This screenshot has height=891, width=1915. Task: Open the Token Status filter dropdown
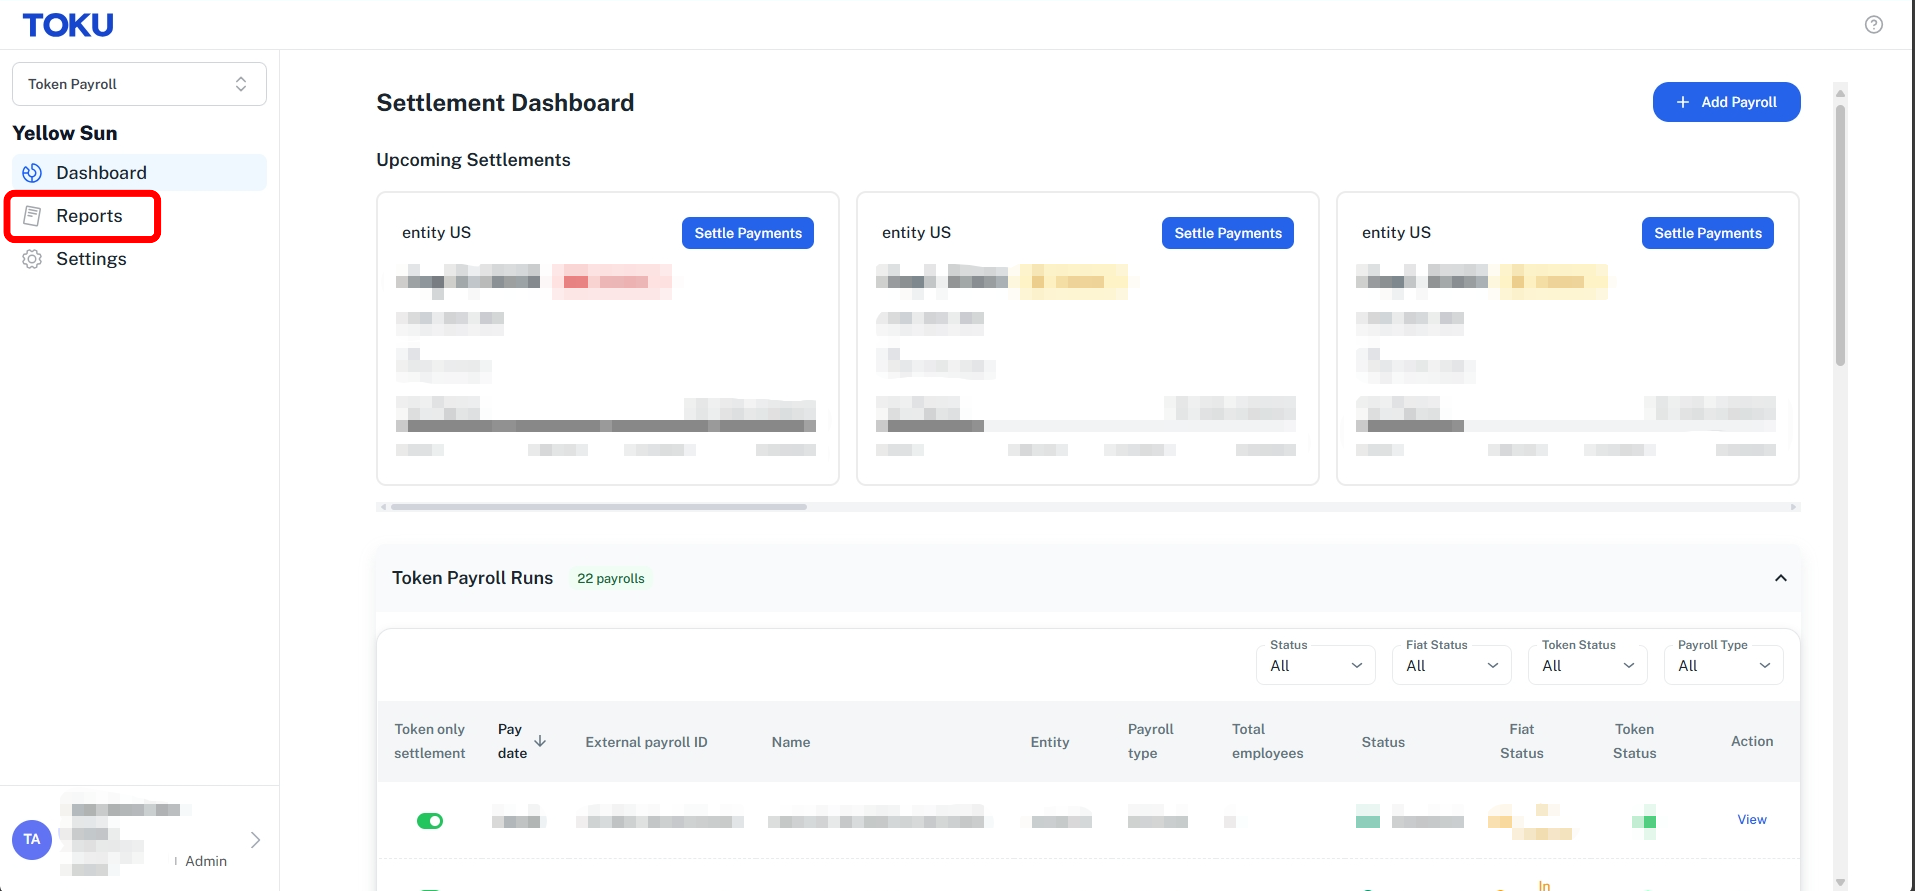tap(1588, 665)
